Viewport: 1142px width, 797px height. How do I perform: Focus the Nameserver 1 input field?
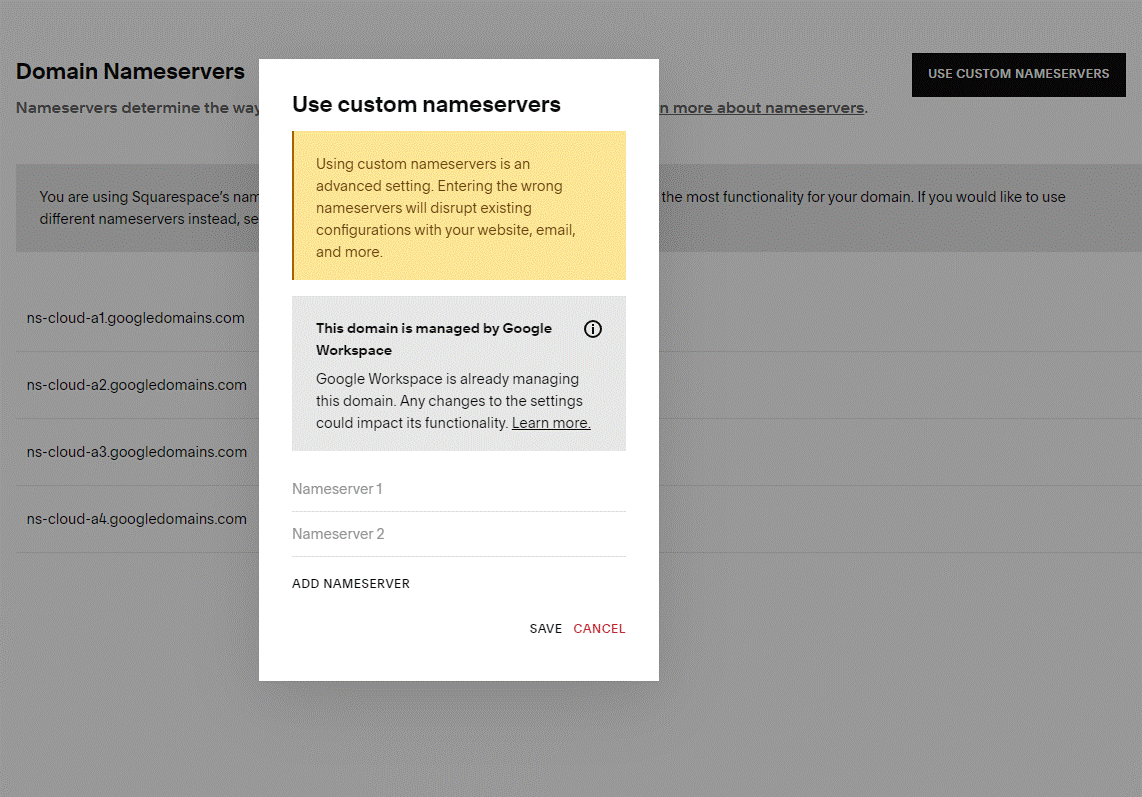(458, 489)
